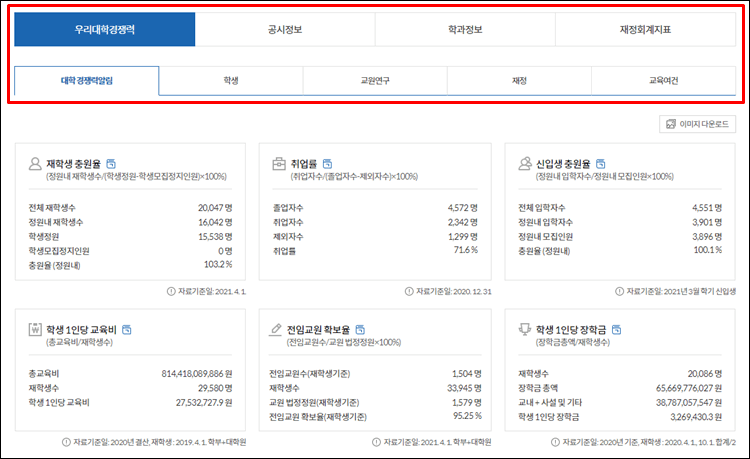750x459 pixels.
Task: Select the 대학경쟁력알림 sub-tab
Action: pyautogui.click(x=87, y=81)
